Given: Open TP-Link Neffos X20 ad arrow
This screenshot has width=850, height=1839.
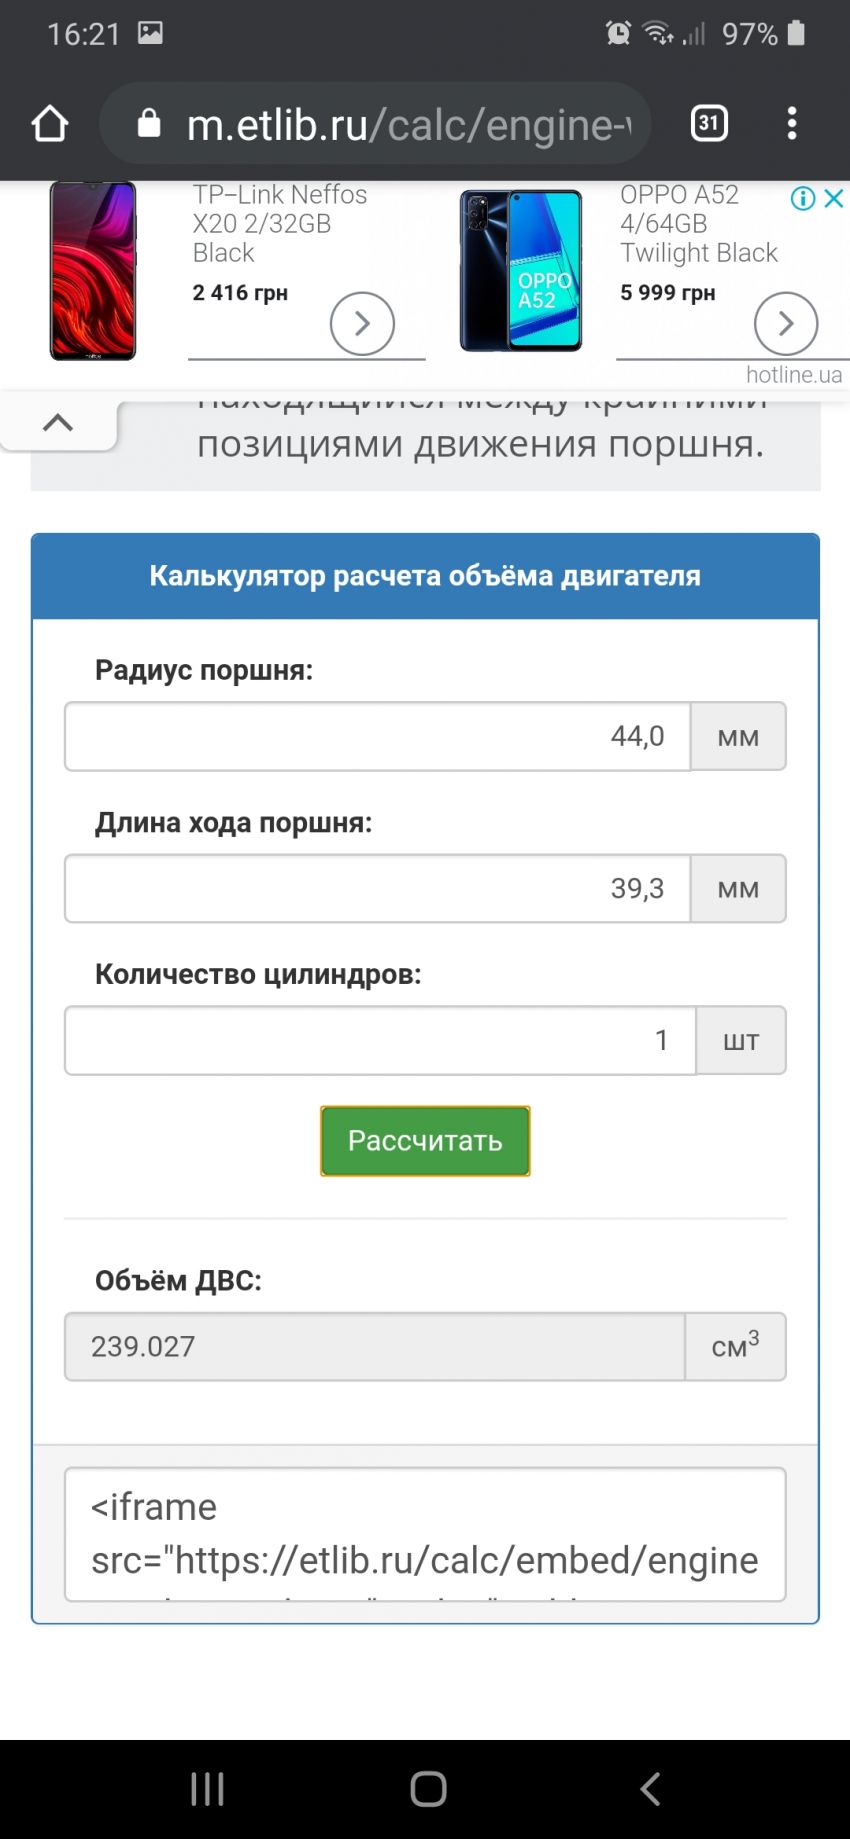Looking at the screenshot, I should 362,323.
